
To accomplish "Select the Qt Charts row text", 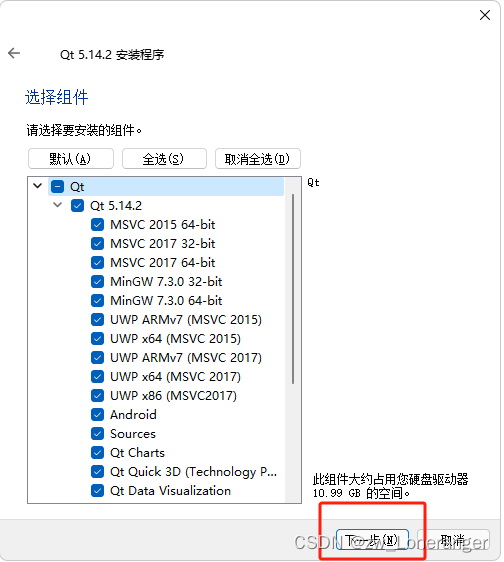I will [x=137, y=453].
